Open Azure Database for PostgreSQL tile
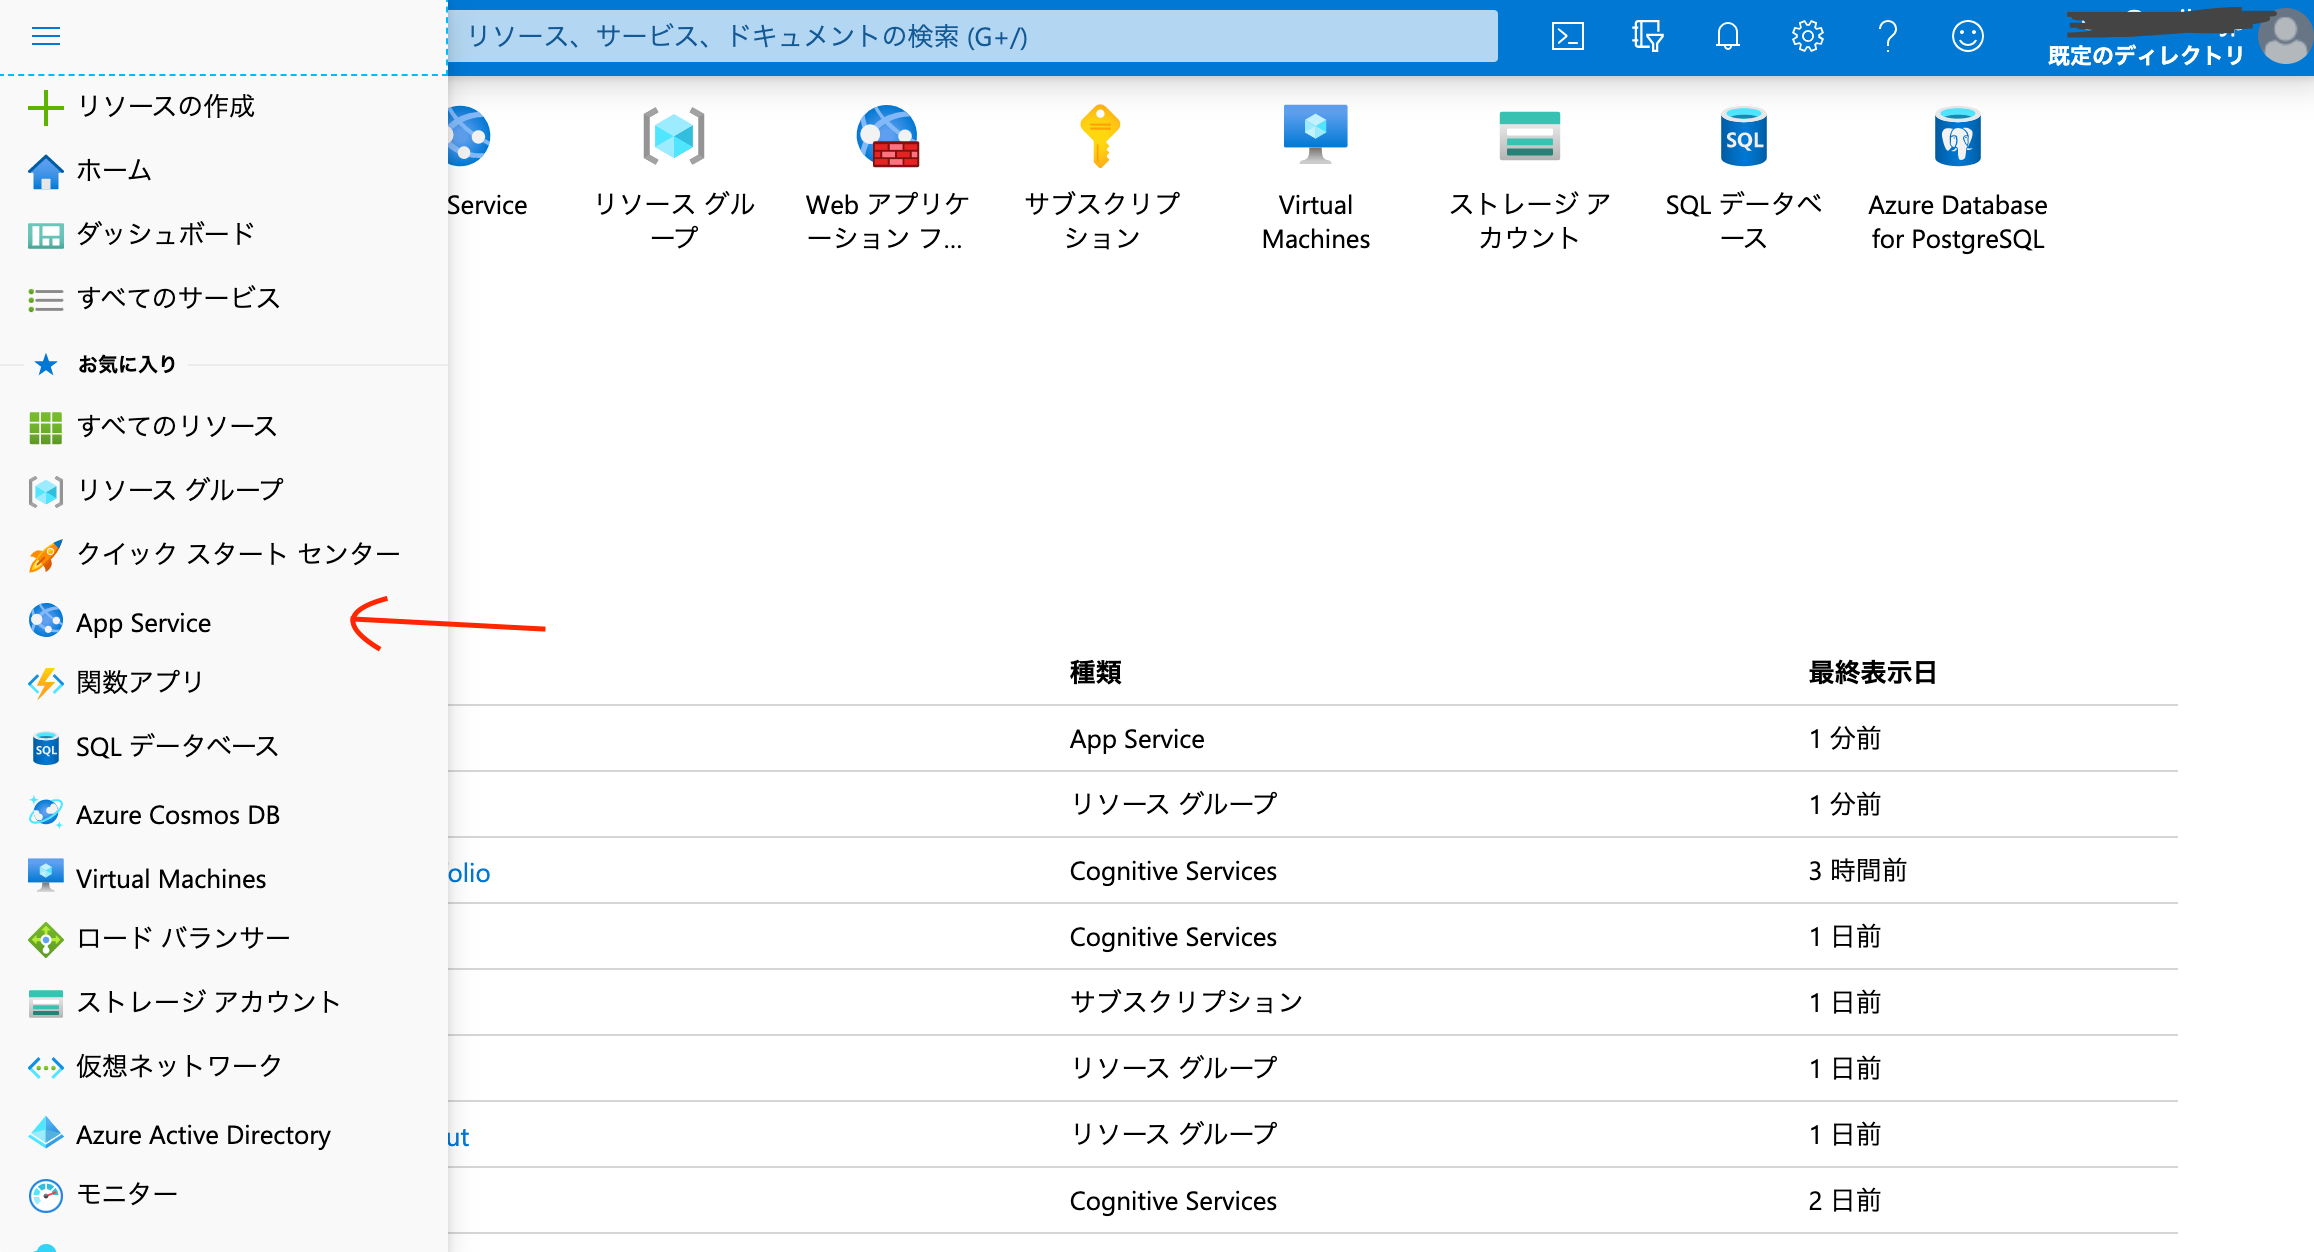The width and height of the screenshot is (2314, 1252). [1958, 178]
